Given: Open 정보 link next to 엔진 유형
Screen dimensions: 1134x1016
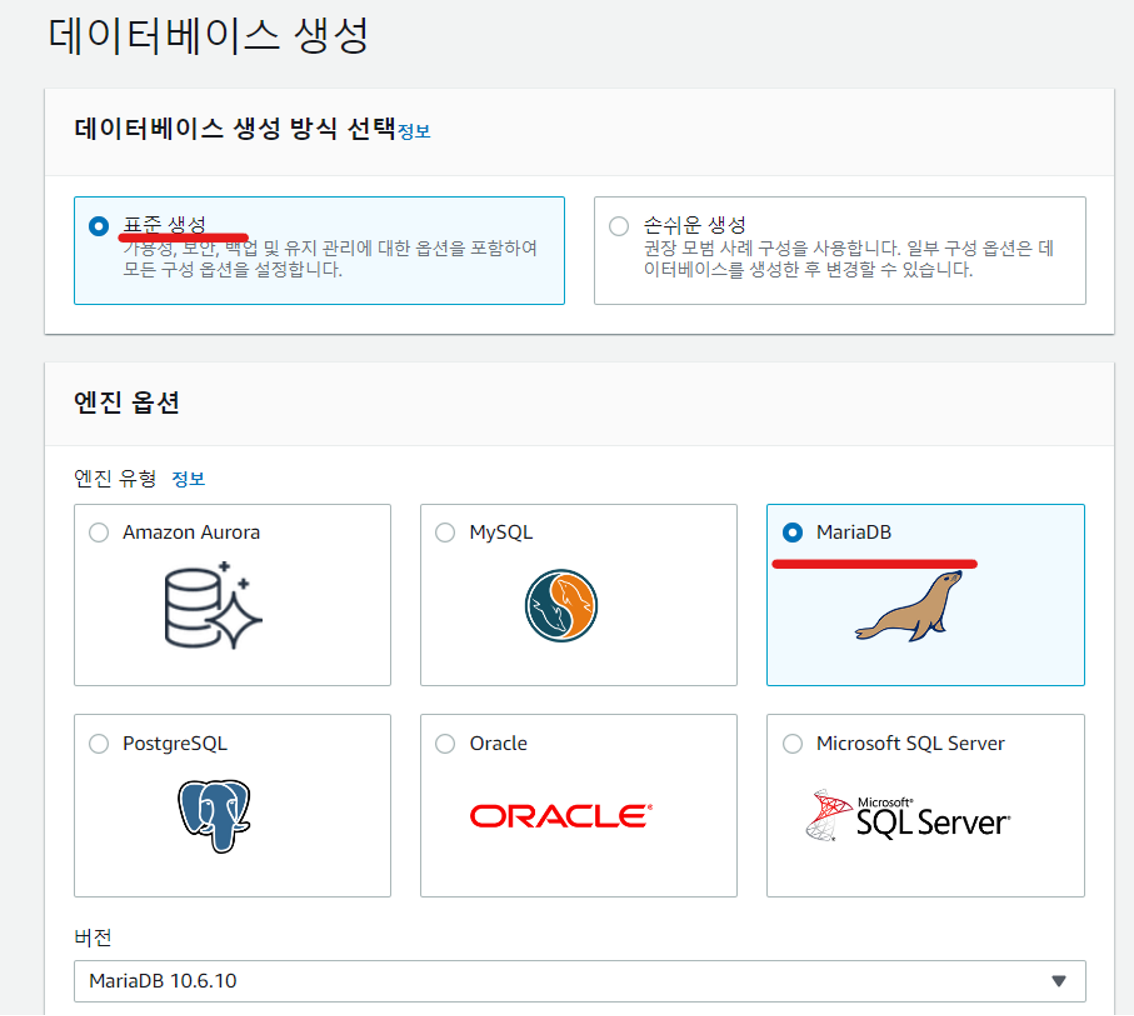Looking at the screenshot, I should coord(189,479).
